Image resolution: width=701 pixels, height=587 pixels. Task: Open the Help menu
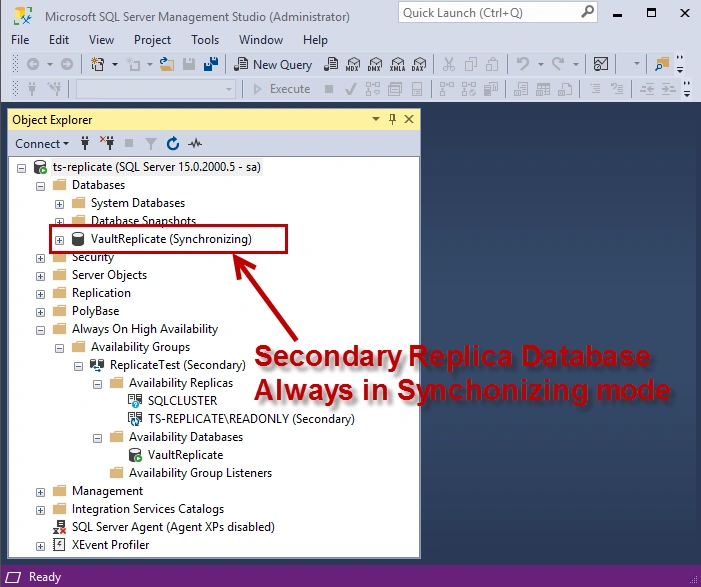[x=315, y=40]
